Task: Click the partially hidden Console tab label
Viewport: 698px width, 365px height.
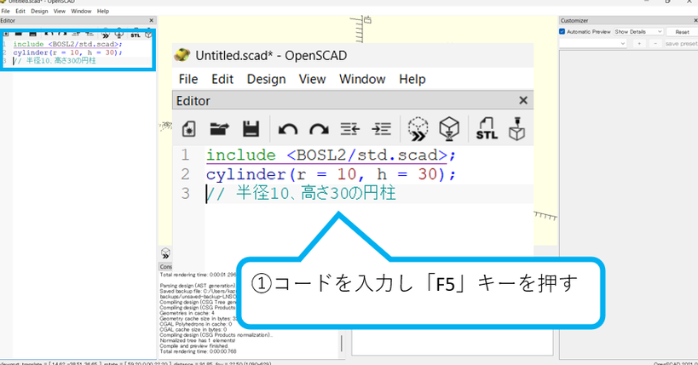Action: 166,267
